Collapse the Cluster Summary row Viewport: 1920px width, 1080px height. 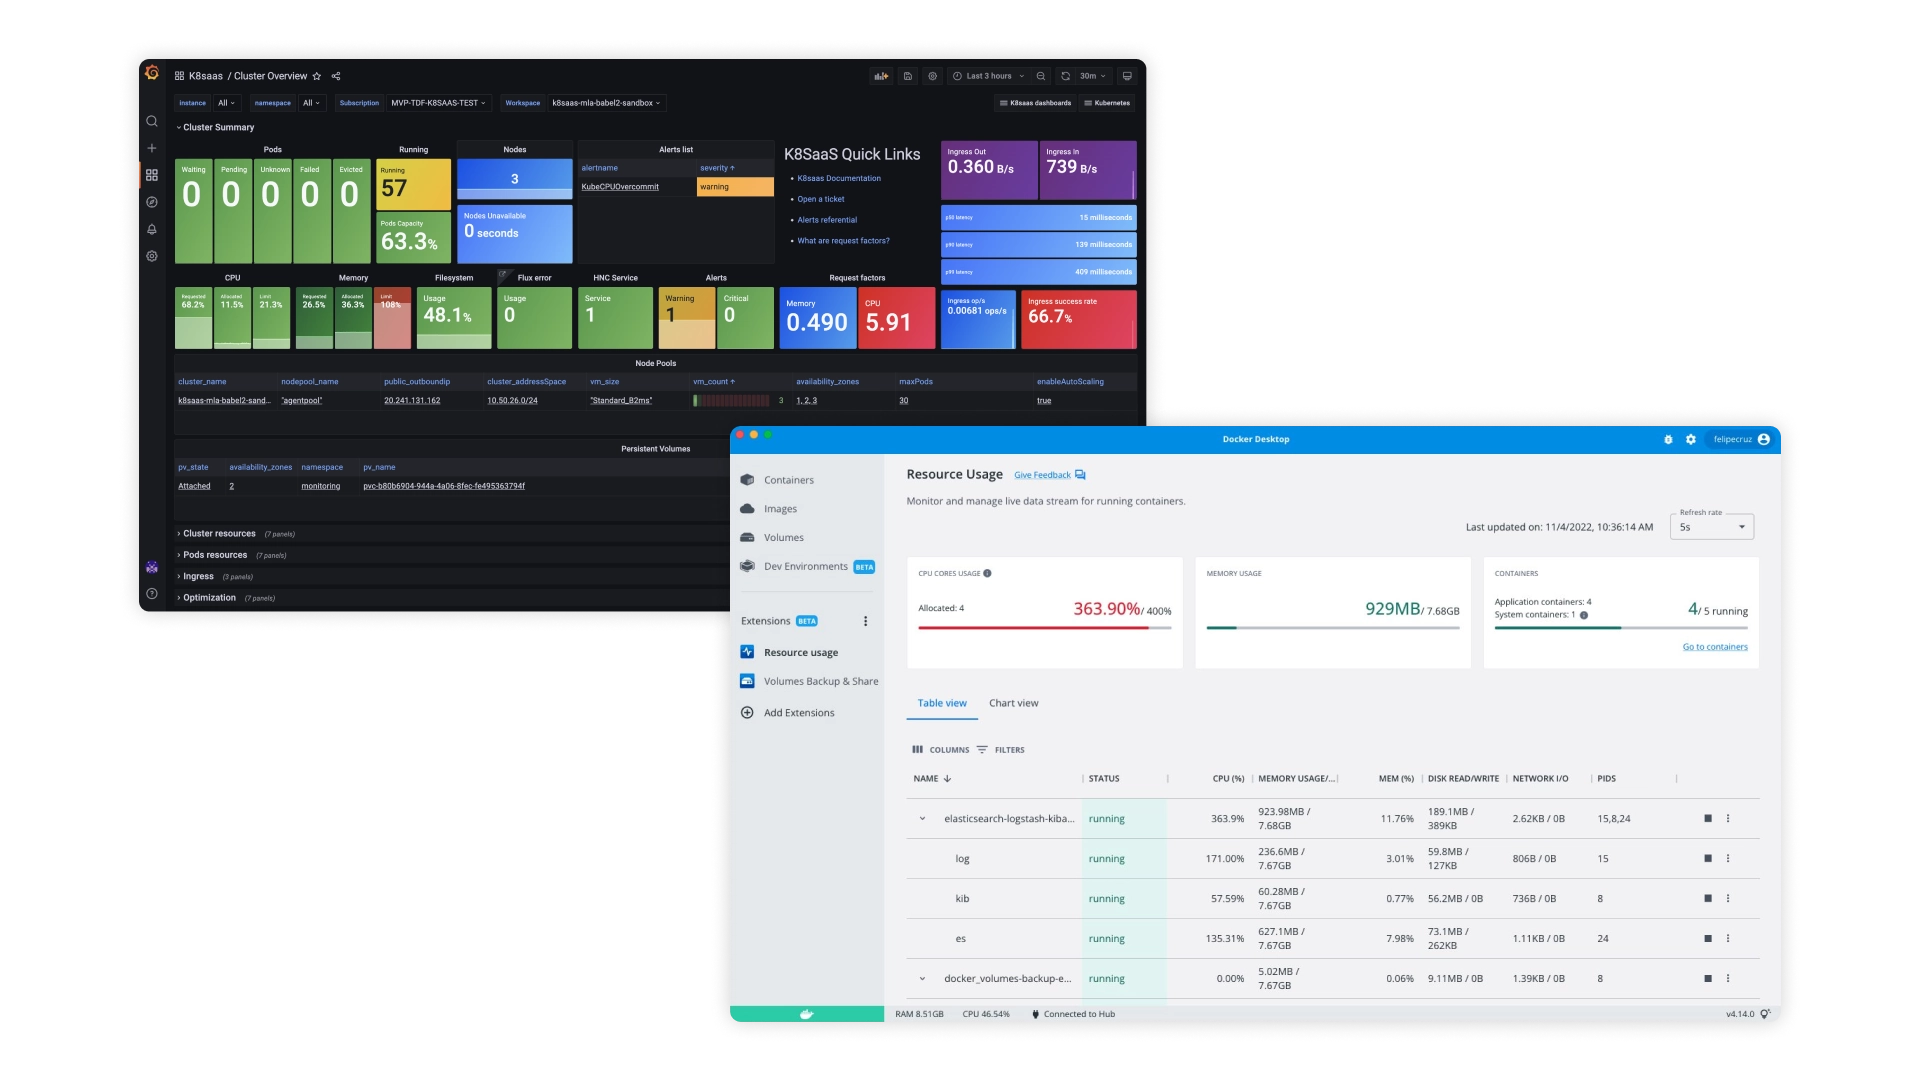click(x=216, y=128)
